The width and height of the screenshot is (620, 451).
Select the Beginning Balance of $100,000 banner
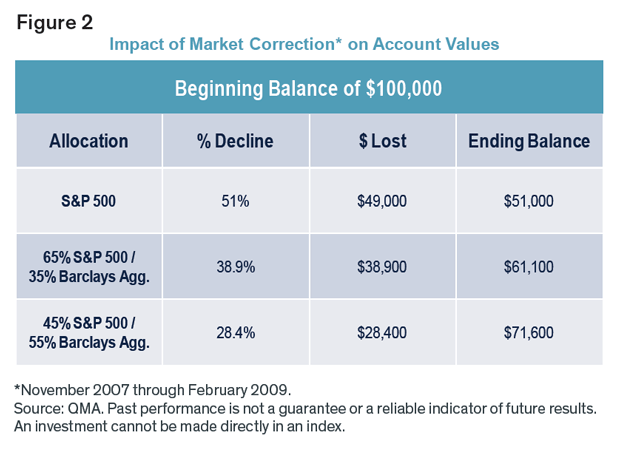click(x=309, y=87)
